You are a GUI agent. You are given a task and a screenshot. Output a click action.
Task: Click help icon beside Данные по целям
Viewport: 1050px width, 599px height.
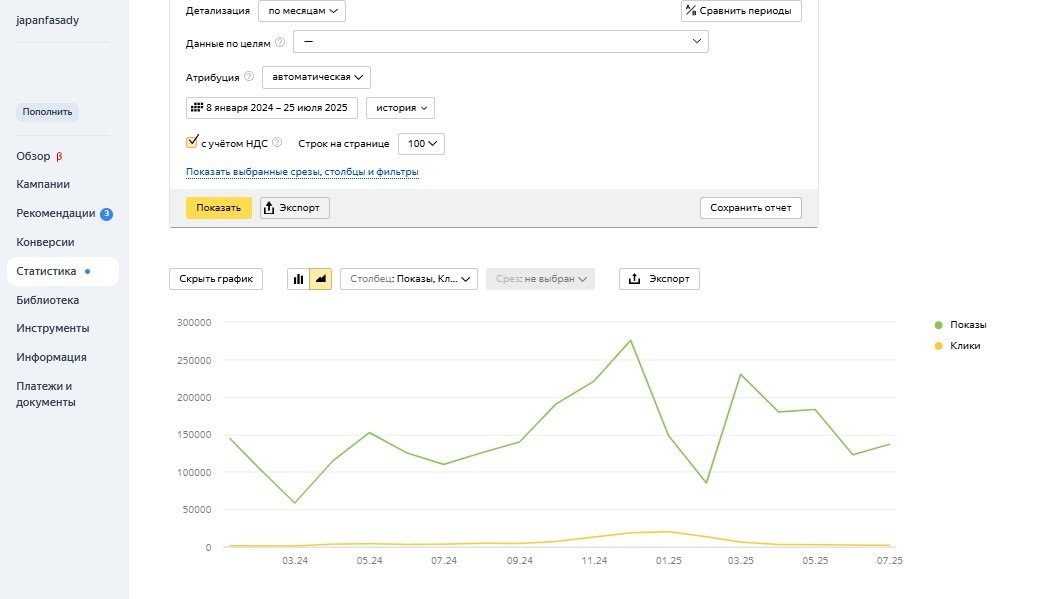(280, 42)
